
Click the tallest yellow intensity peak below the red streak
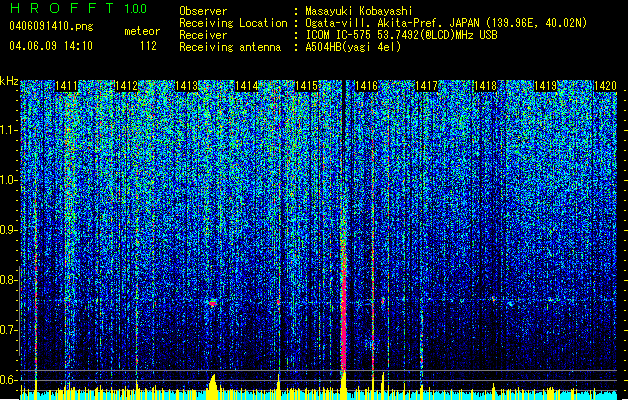pyautogui.click(x=343, y=385)
